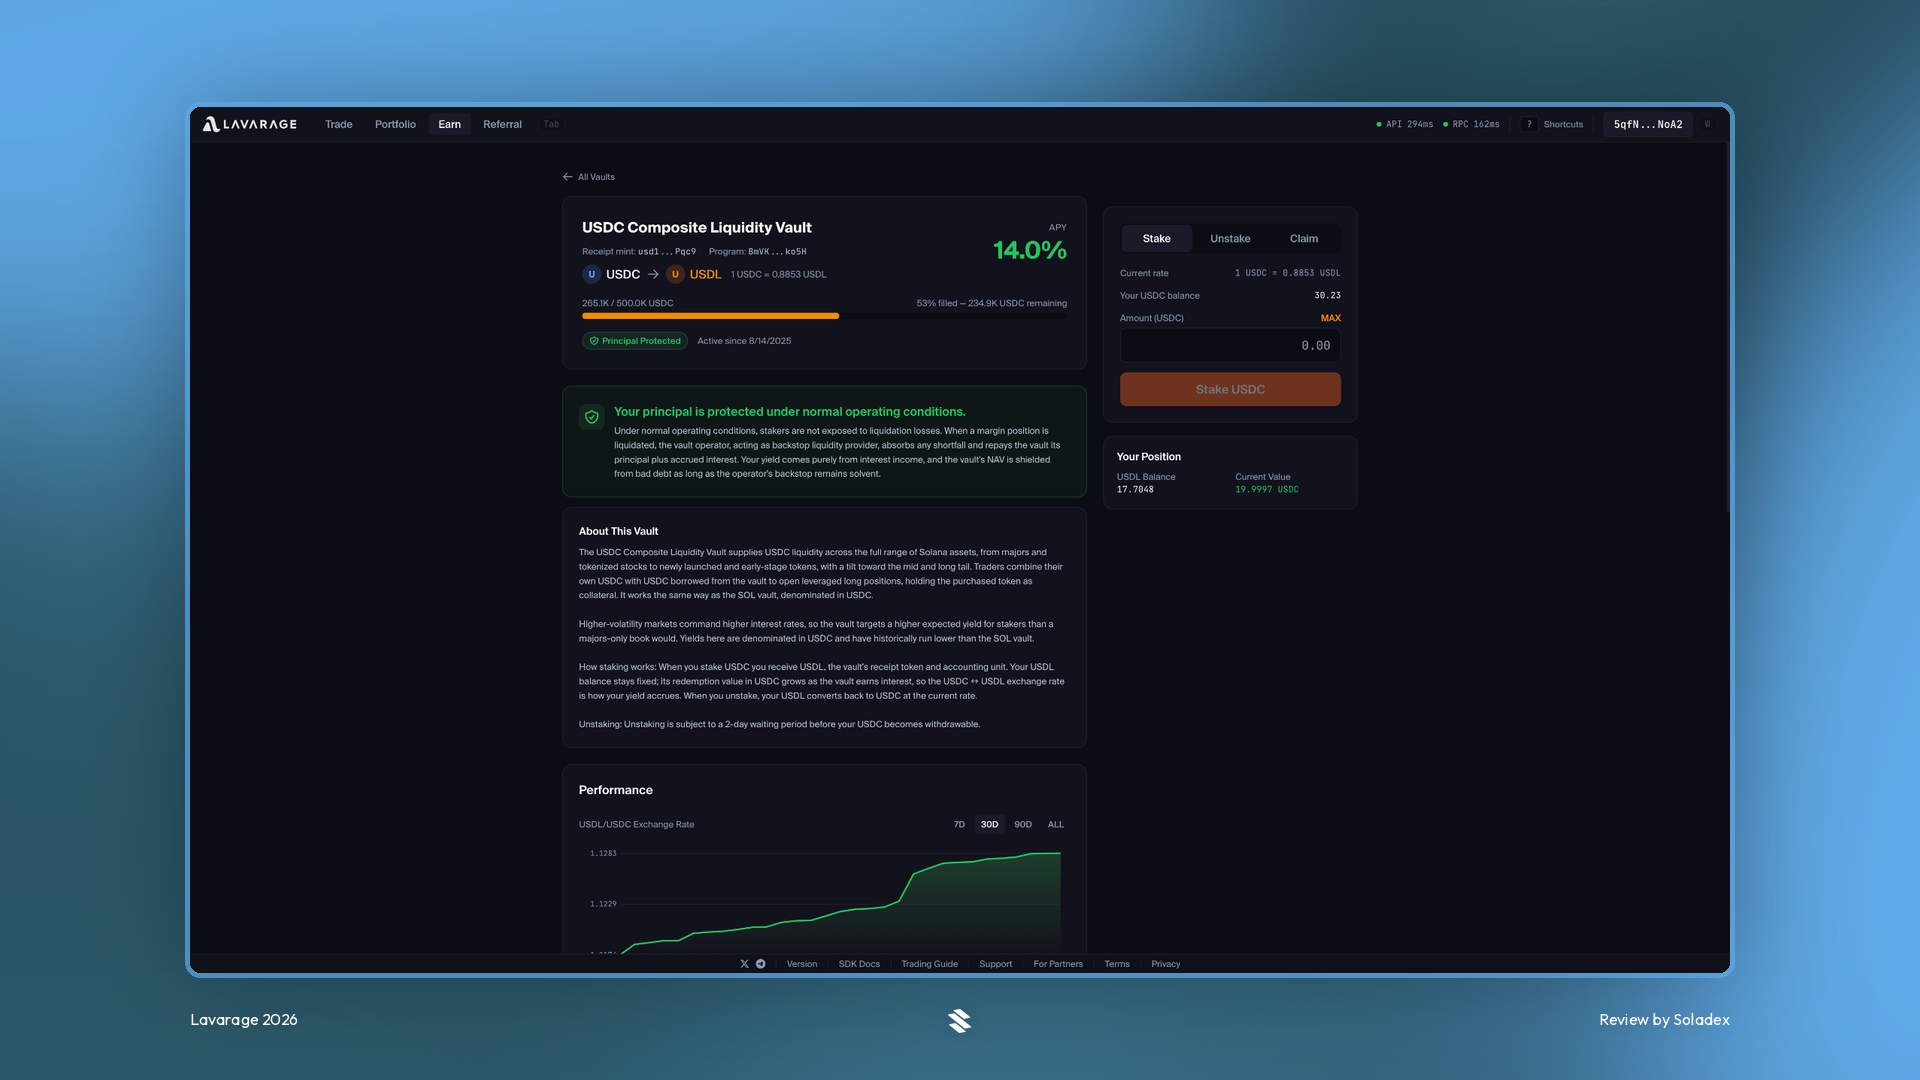
Task: Click the Current Value 19.9997 USDC
Action: [x=1267, y=490]
